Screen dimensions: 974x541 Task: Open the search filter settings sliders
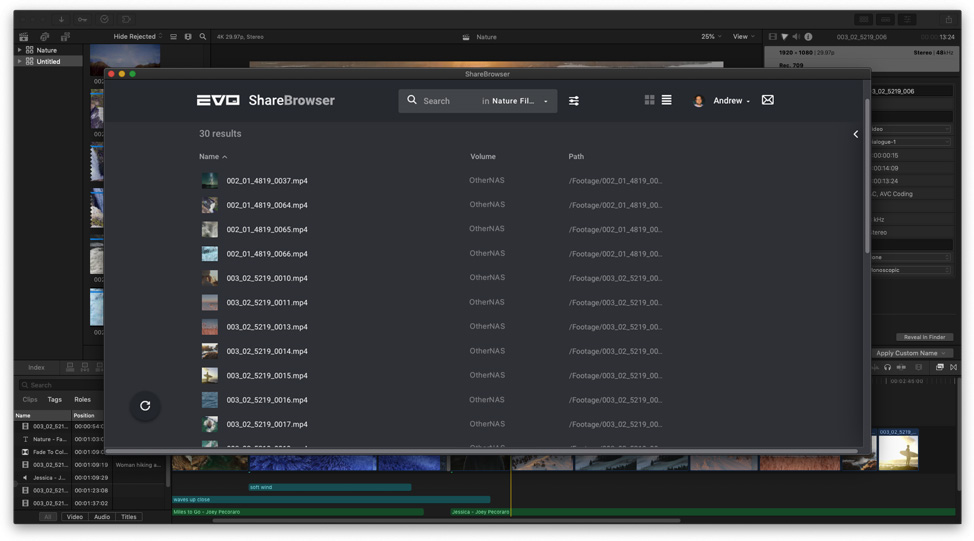(x=574, y=101)
